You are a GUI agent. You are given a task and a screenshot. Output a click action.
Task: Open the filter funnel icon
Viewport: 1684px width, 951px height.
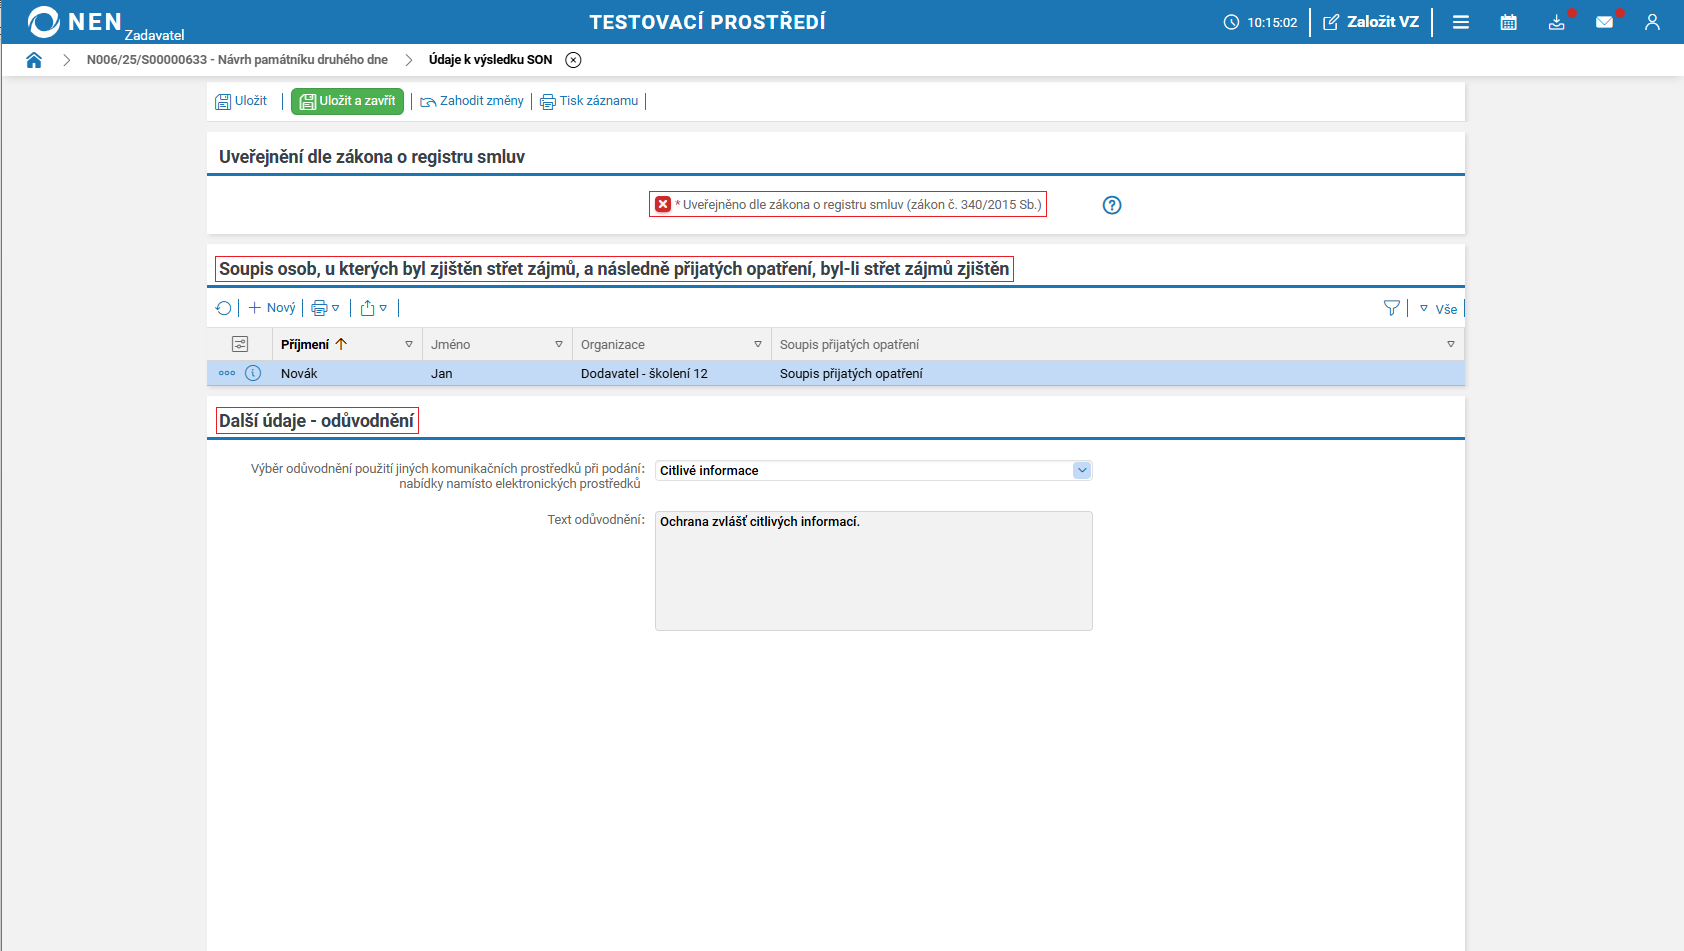pos(1391,308)
